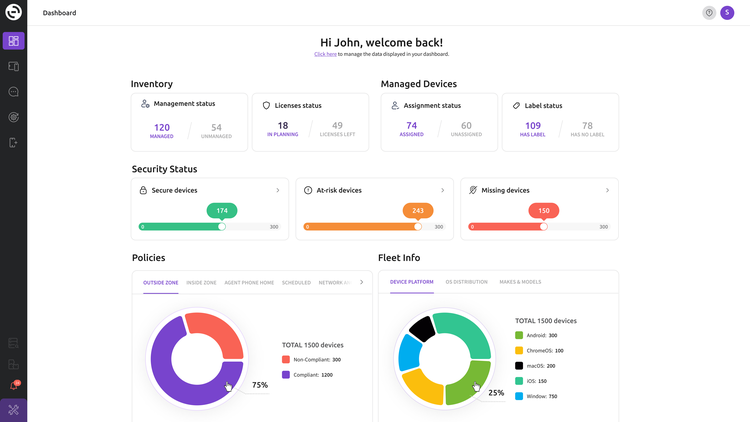Click the Secure devices slider handle
The width and height of the screenshot is (750, 422).
tap(222, 227)
